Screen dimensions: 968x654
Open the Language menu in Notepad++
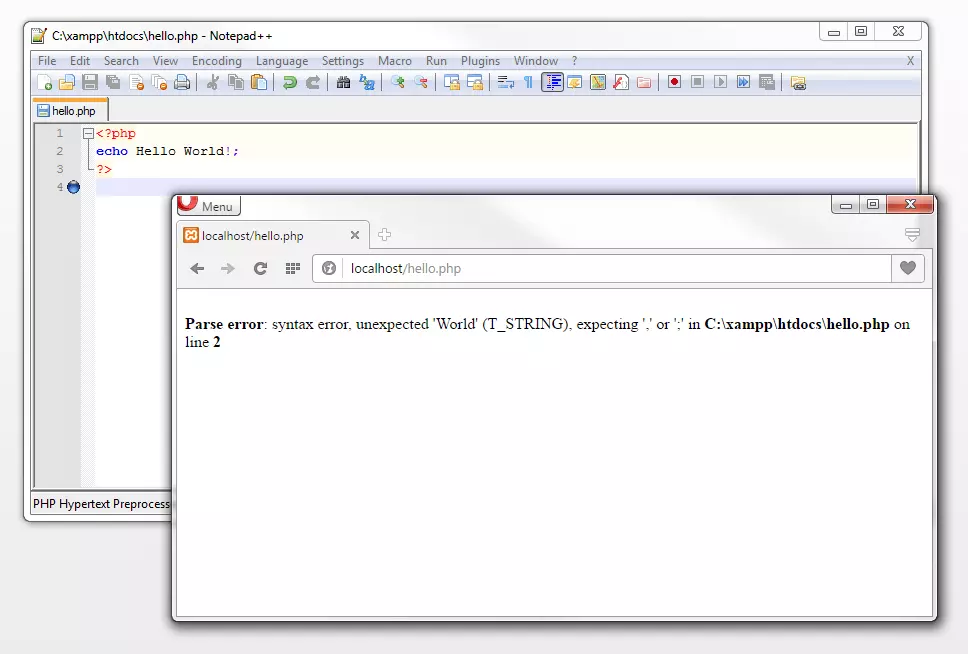[281, 60]
